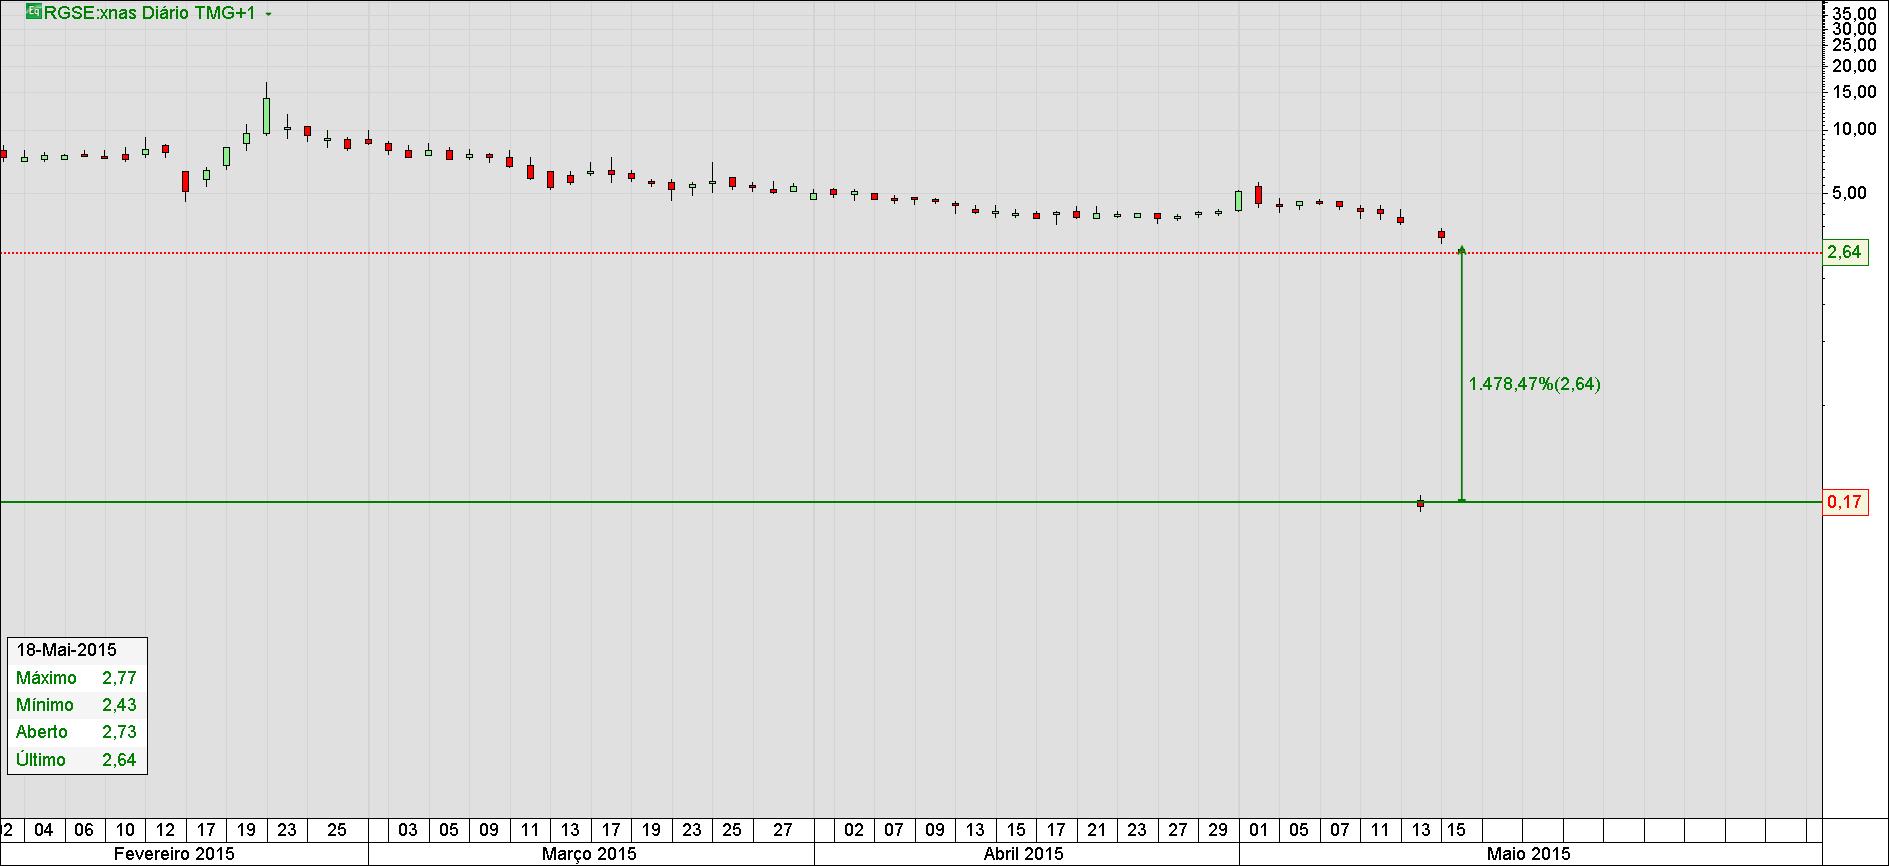Click the "RGSE:xnas Diário TMG+1" chart title

point(150,13)
